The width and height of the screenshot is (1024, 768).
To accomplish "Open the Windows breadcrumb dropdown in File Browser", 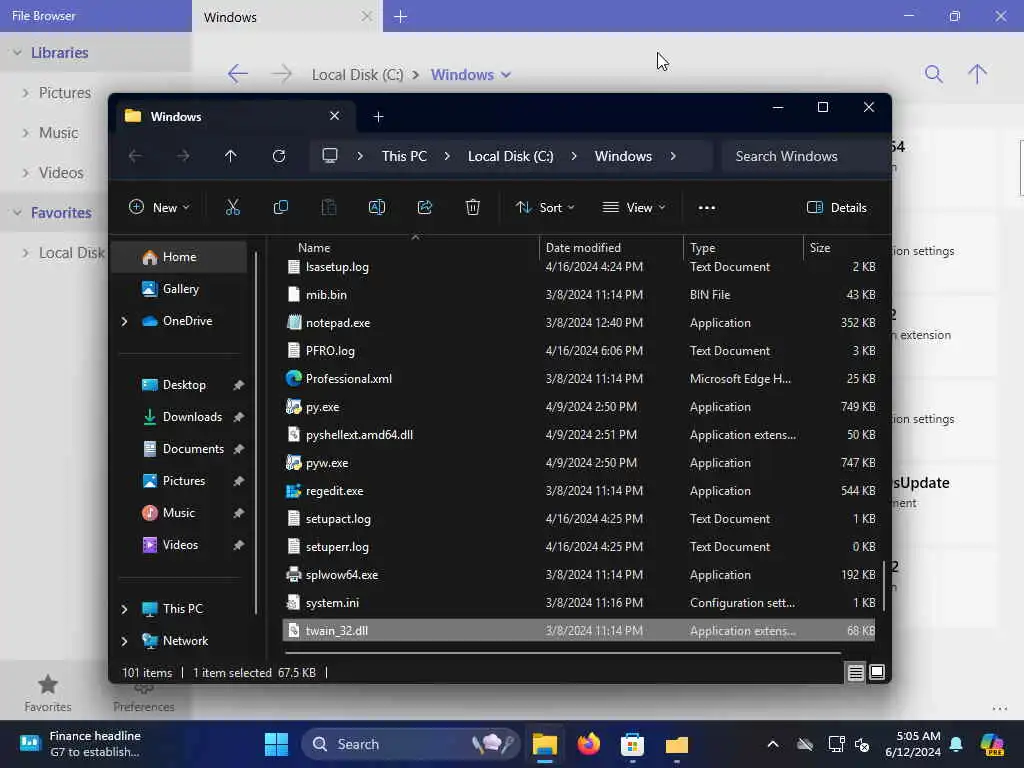I will pyautogui.click(x=505, y=74).
